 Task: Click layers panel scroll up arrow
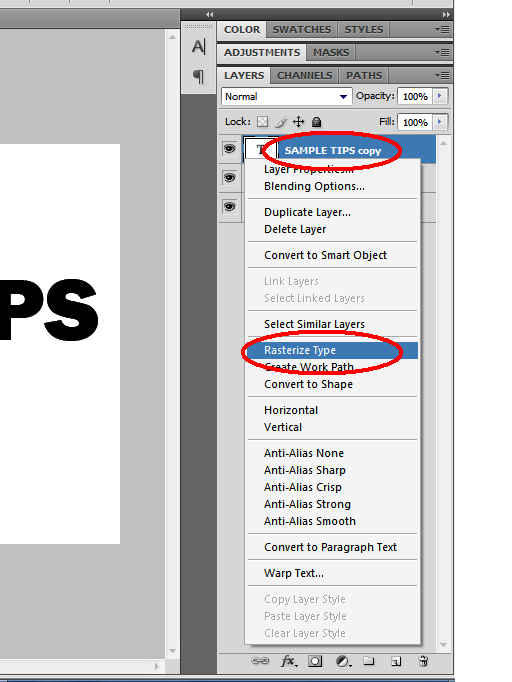[443, 143]
